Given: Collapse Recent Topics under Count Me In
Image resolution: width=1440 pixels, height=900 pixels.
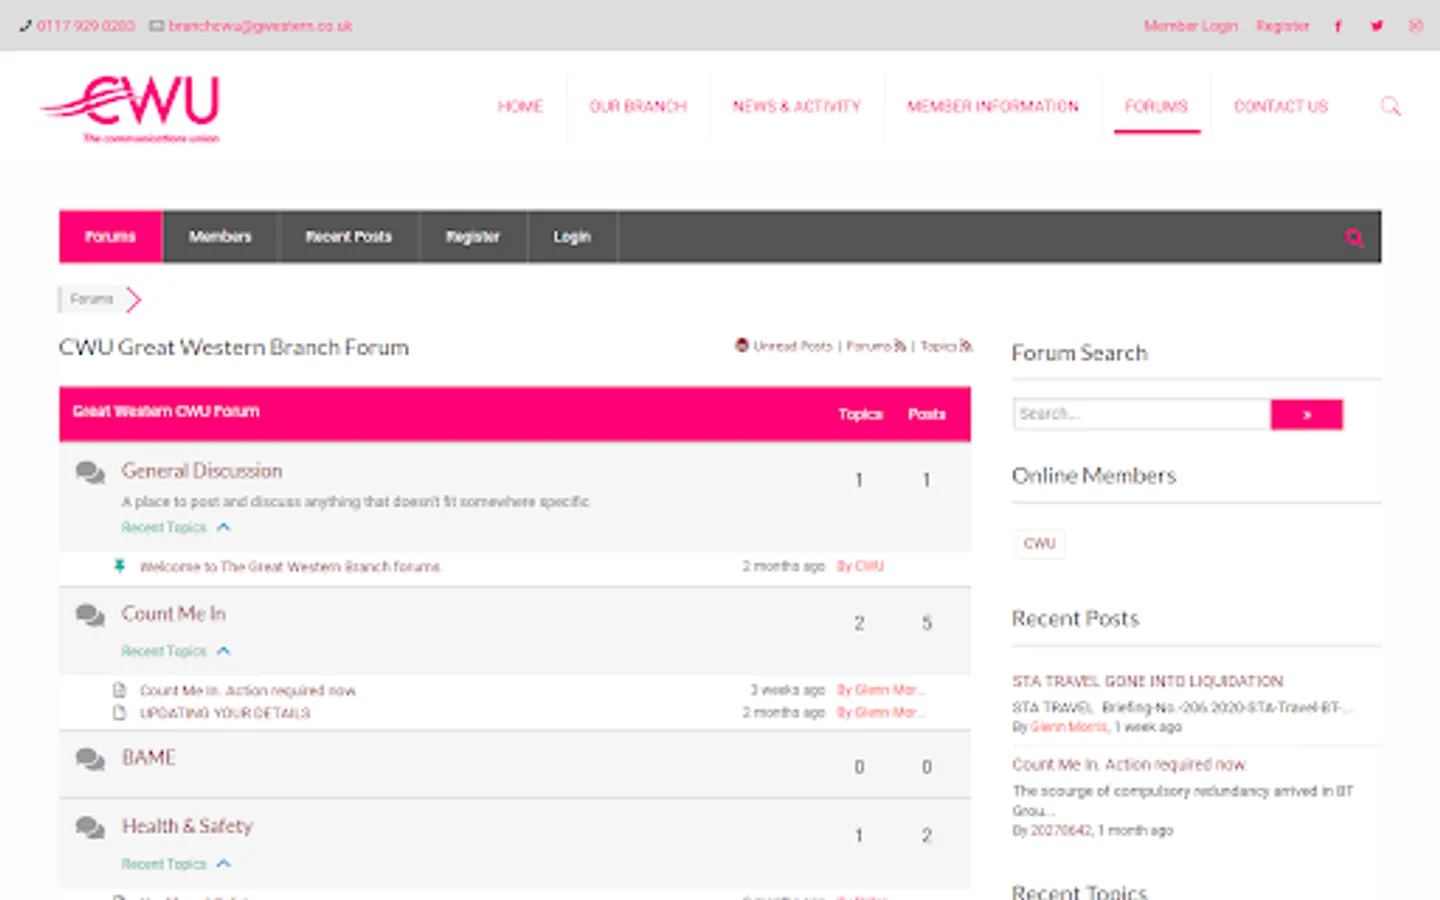Looking at the screenshot, I should [223, 651].
